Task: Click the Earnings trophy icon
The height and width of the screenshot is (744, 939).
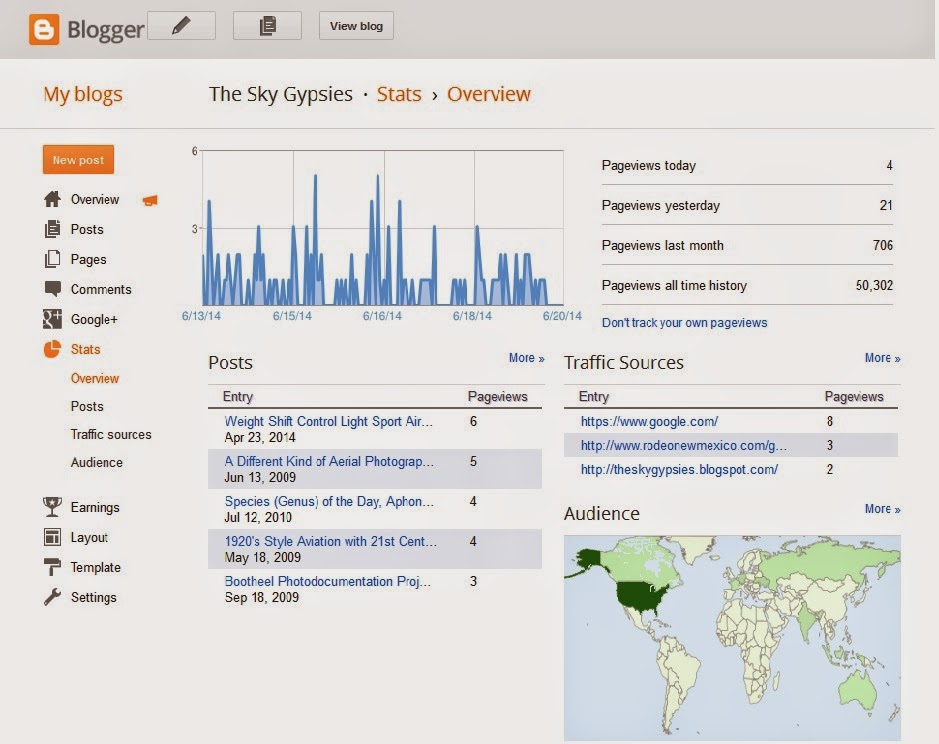Action: [x=52, y=507]
